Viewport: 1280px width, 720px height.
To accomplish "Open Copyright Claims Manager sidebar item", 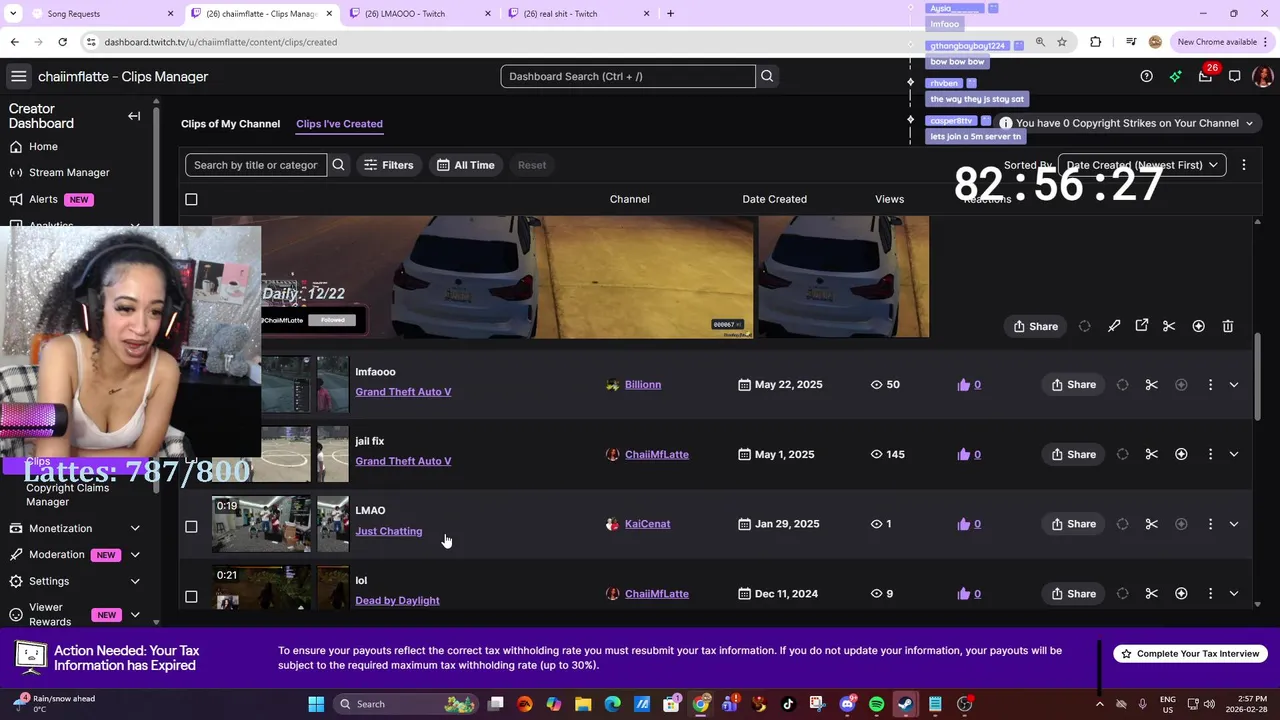I will 67,494.
